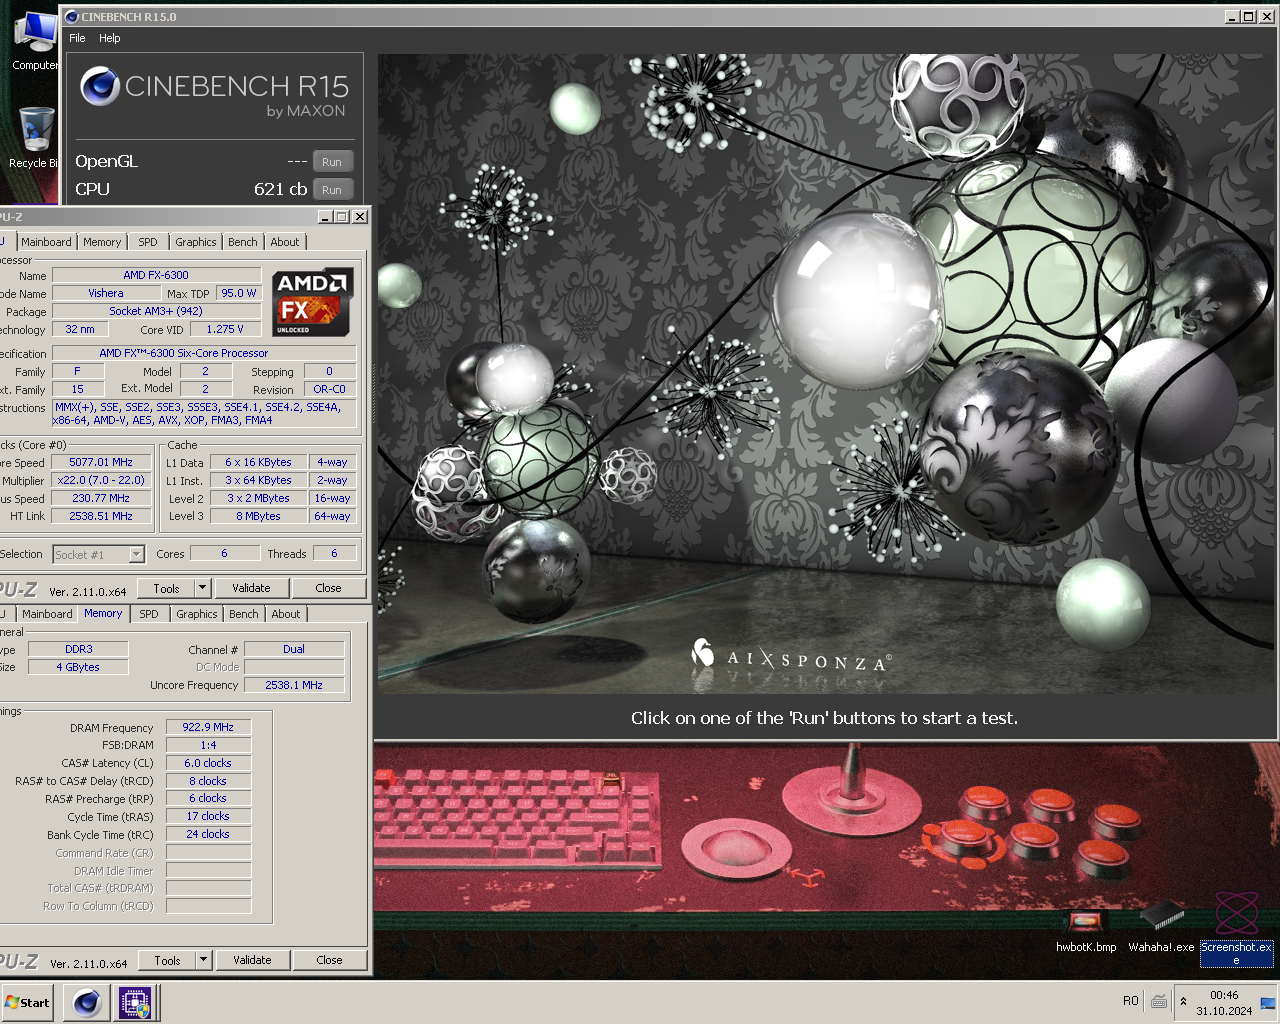This screenshot has height=1024, width=1280.
Task: Switch to Memory tab in upper CPU-Z
Action: 102,242
